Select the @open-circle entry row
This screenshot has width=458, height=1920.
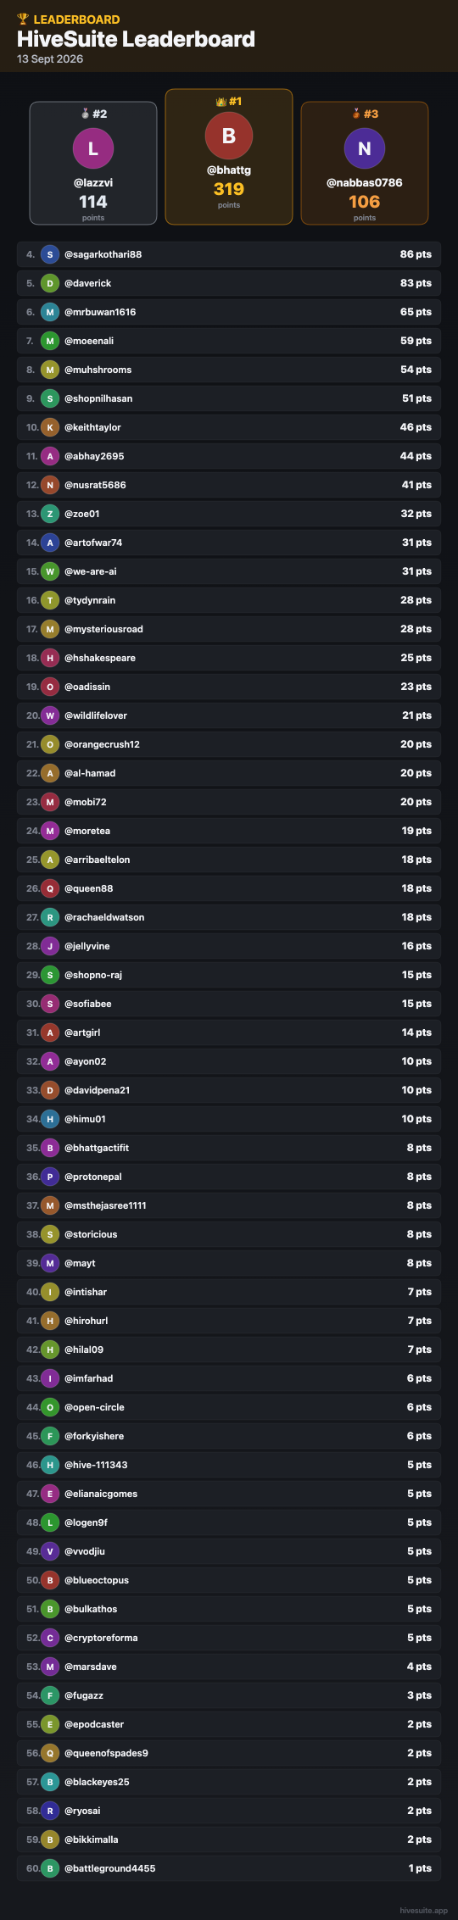pos(229,1407)
